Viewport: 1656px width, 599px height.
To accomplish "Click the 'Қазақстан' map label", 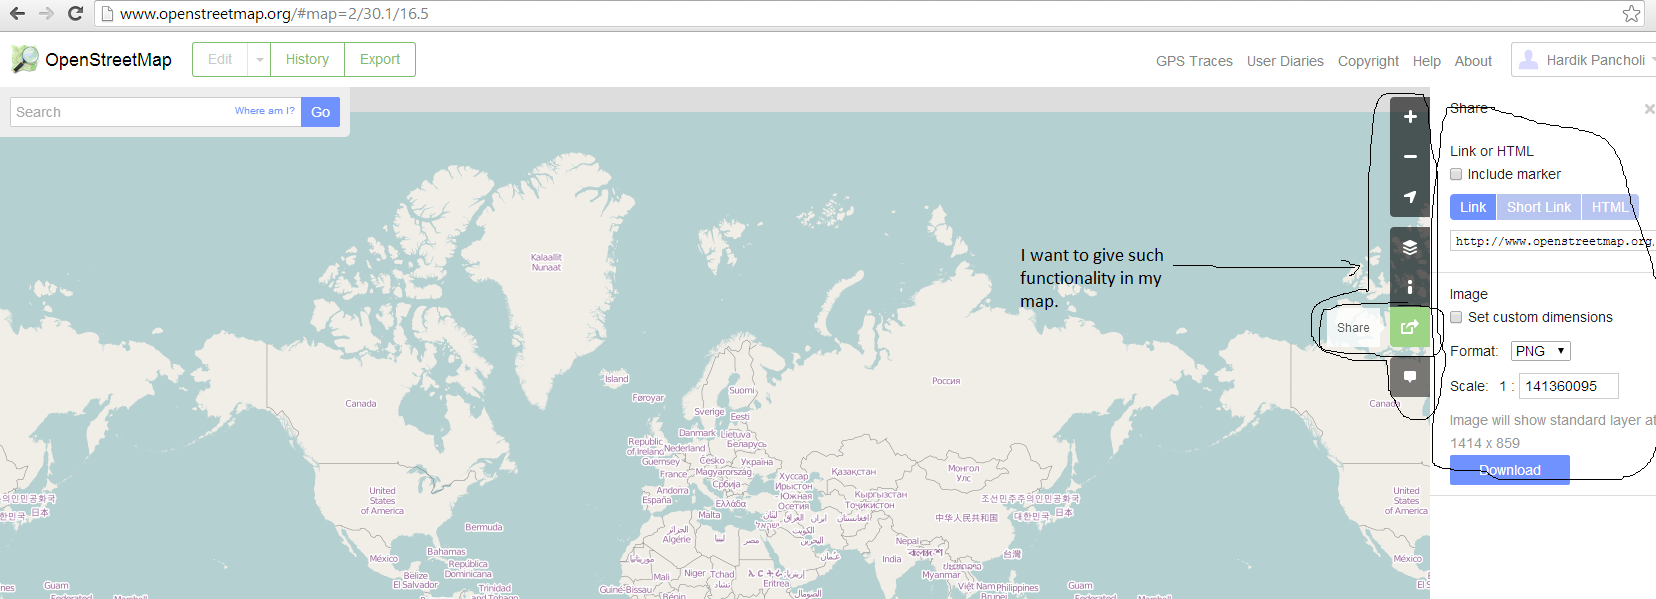I will [x=854, y=472].
